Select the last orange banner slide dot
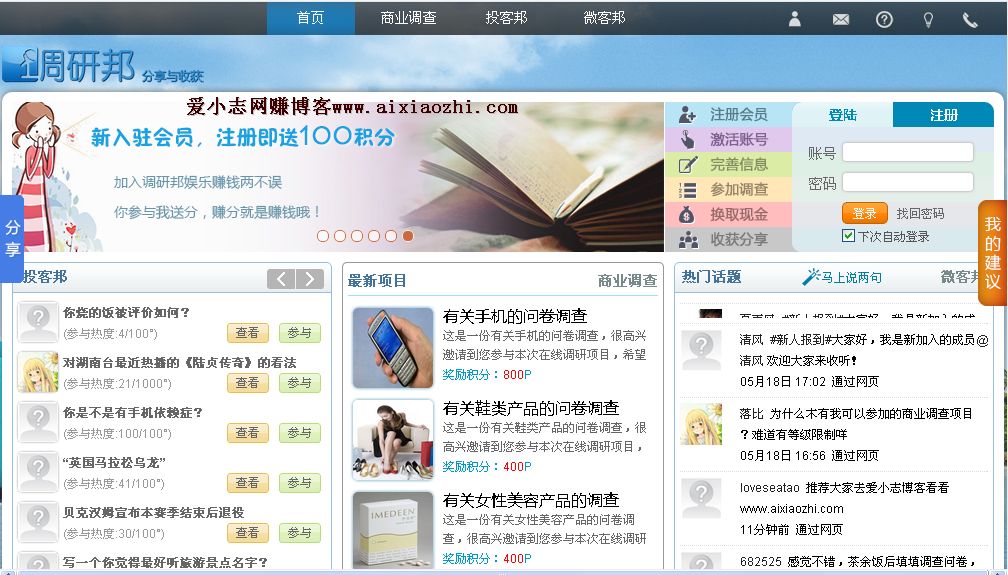The height and width of the screenshot is (575, 1008). (x=408, y=236)
